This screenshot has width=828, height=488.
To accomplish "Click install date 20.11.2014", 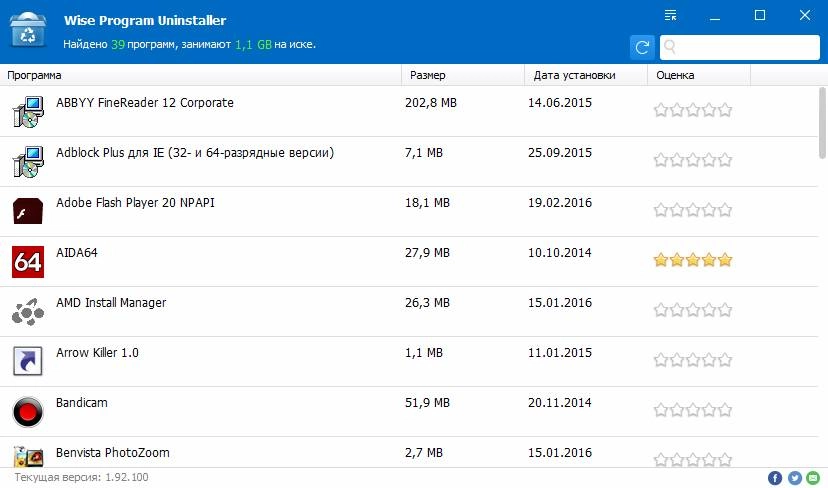I will tap(560, 402).
